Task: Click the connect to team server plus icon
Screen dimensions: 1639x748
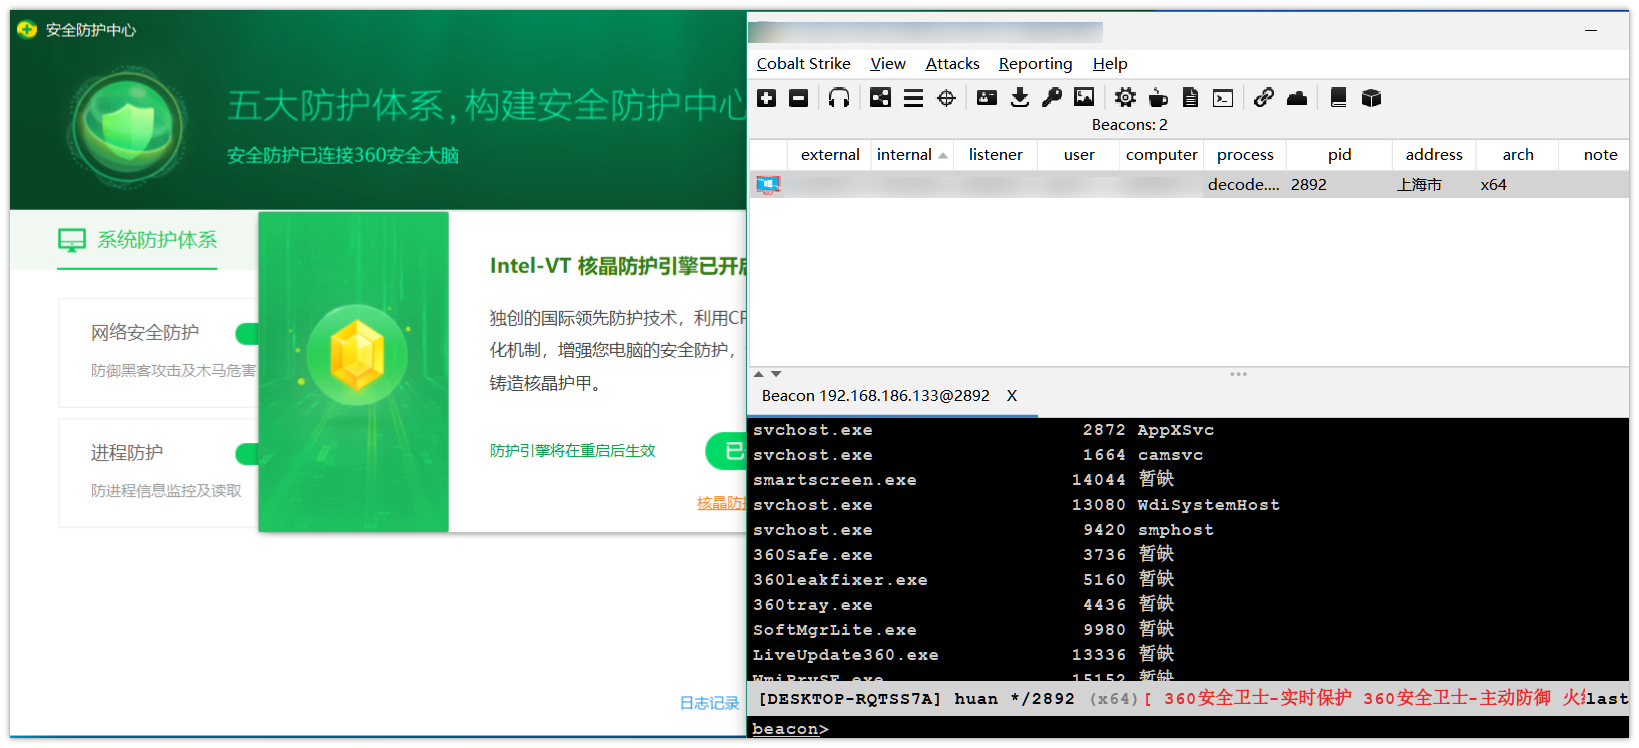Action: (767, 98)
